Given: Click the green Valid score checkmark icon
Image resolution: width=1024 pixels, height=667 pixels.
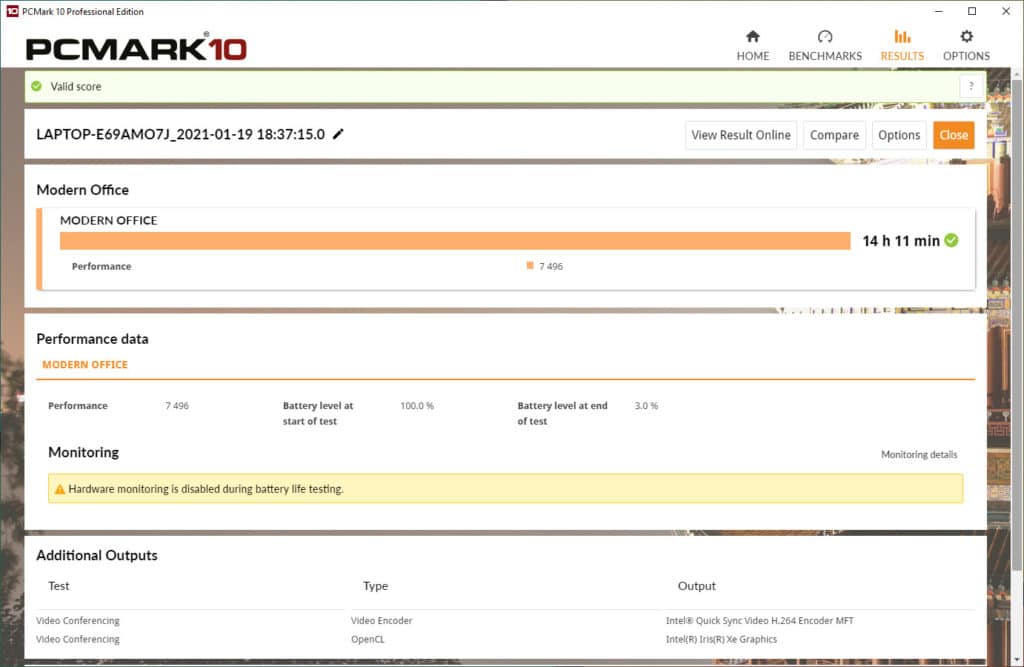Looking at the screenshot, I should pyautogui.click(x=37, y=86).
